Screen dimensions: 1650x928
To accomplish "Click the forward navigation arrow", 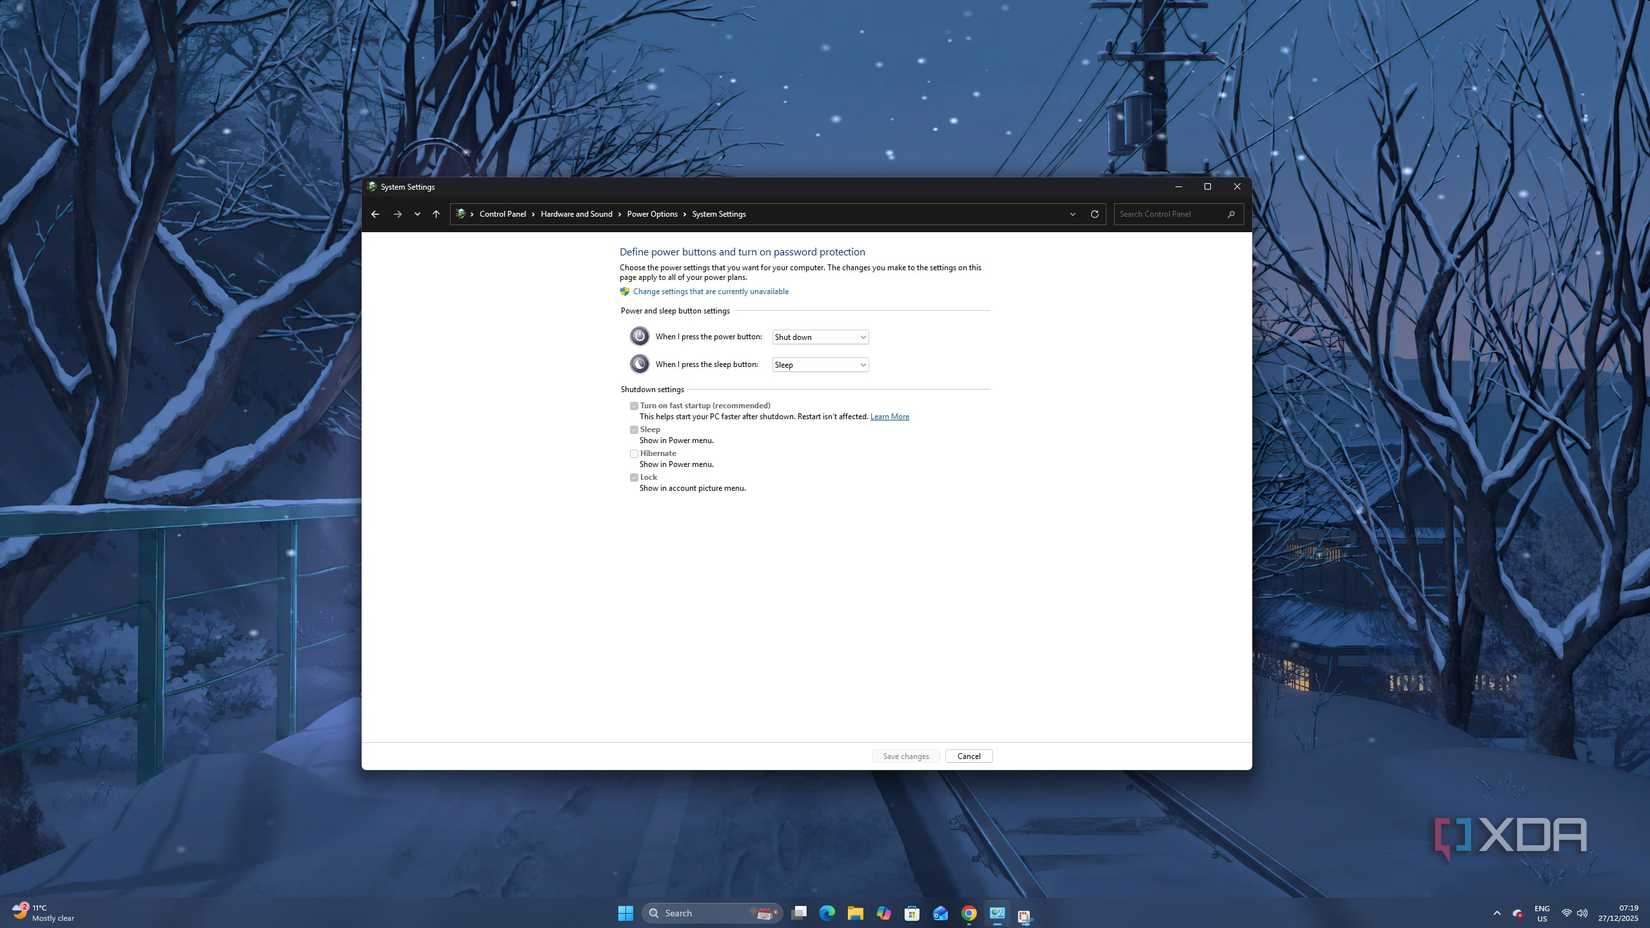I will click(x=397, y=214).
